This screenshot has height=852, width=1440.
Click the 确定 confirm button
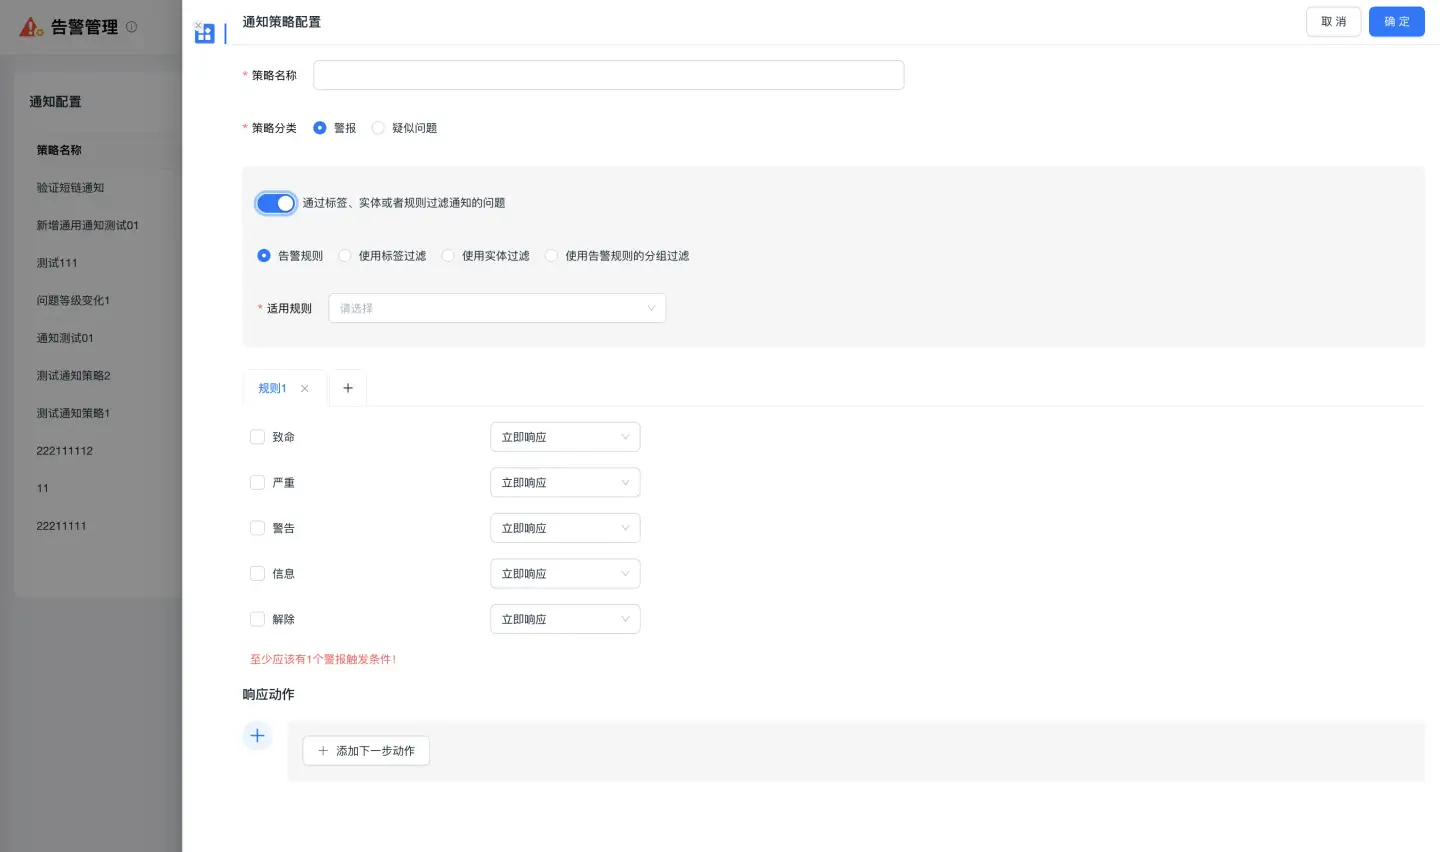[1396, 22]
